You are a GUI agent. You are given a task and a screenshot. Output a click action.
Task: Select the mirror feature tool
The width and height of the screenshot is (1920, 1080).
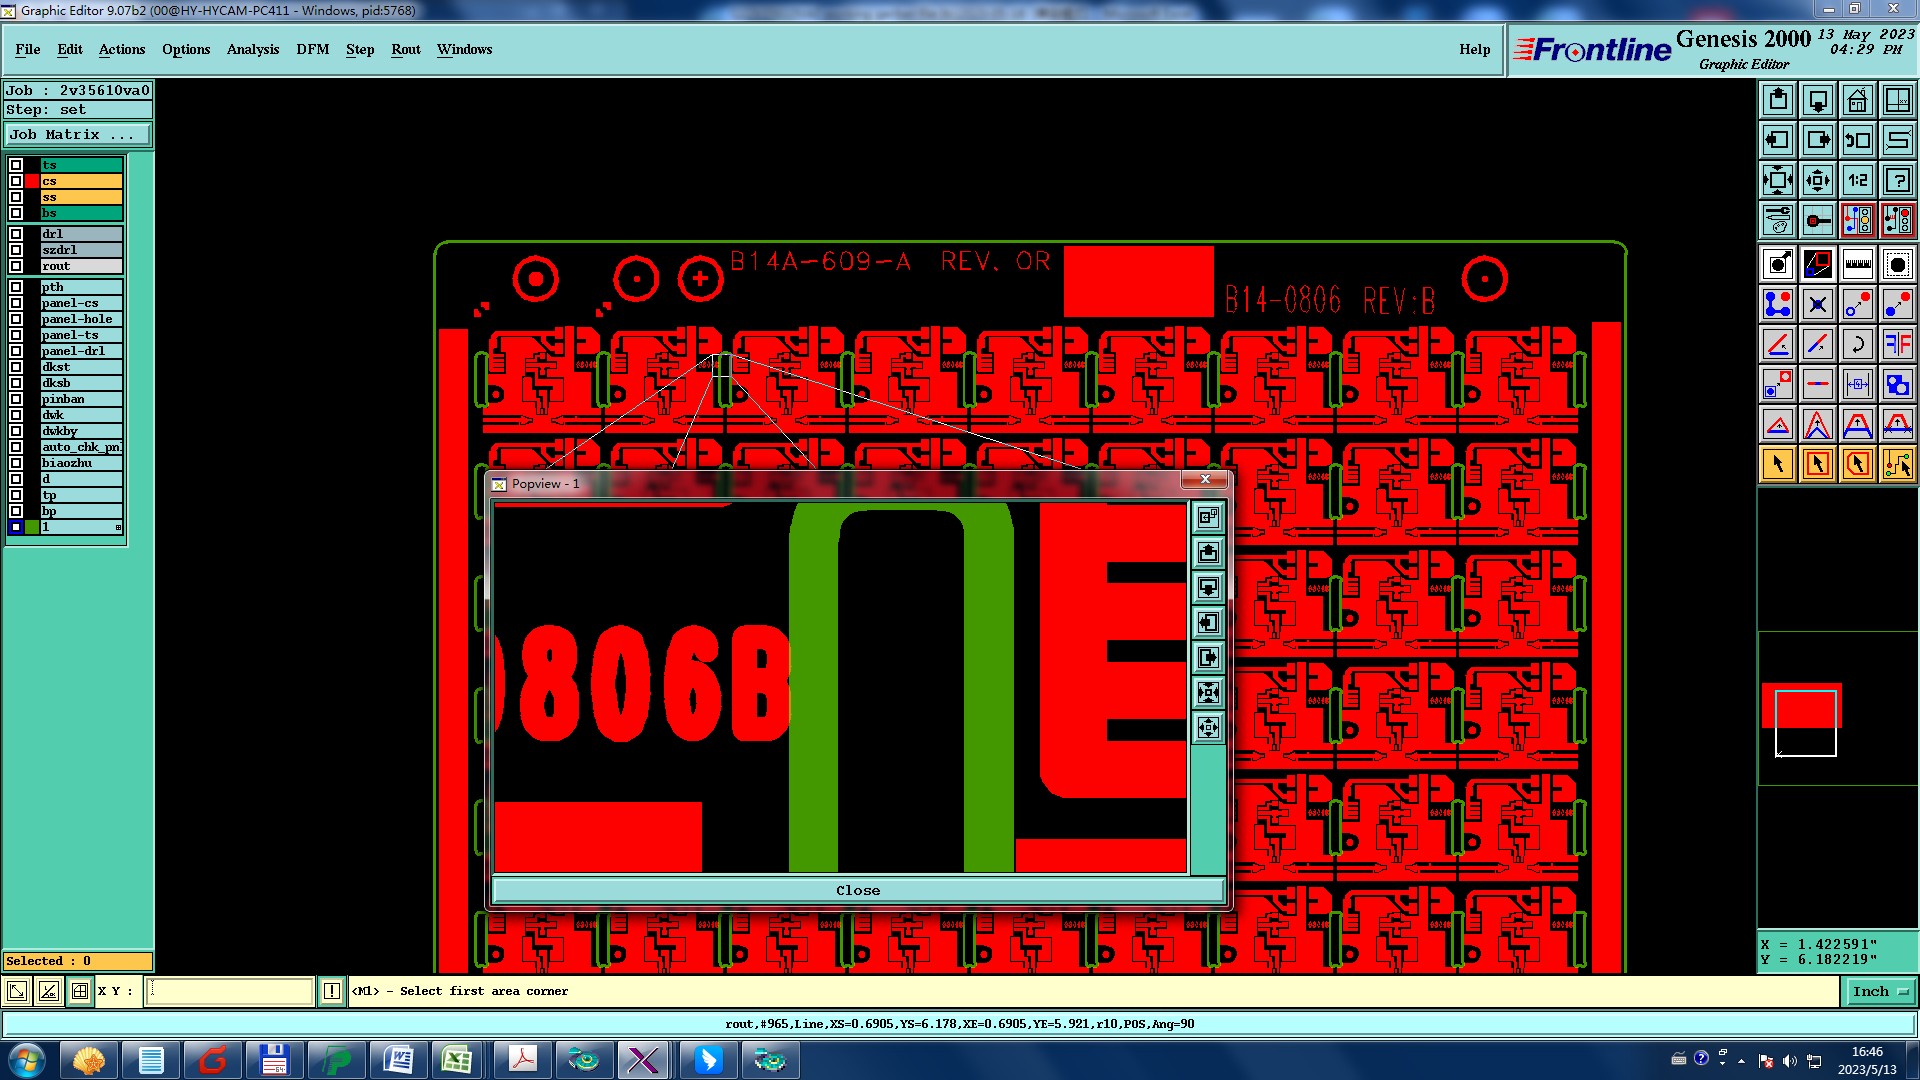pos(1897,344)
